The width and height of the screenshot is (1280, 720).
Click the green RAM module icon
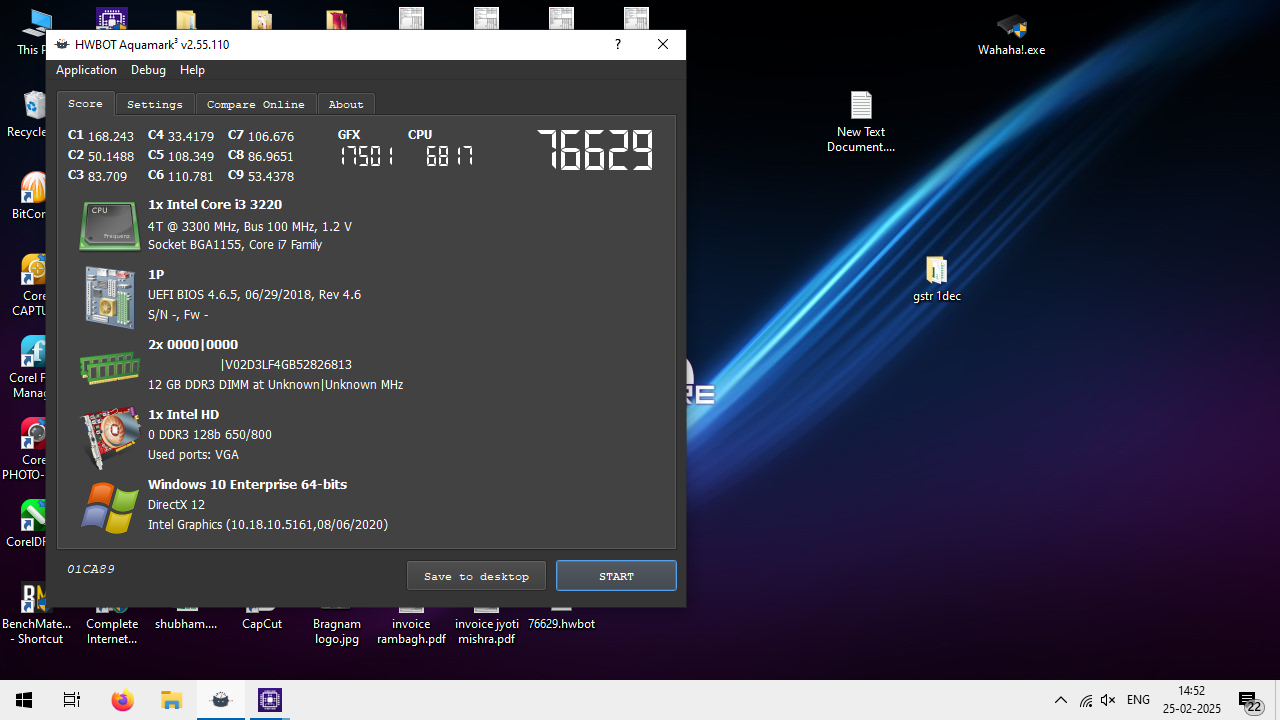(110, 367)
